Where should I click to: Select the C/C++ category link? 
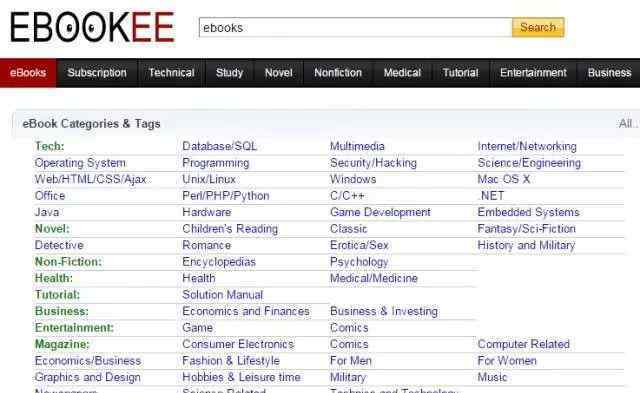[x=347, y=195]
